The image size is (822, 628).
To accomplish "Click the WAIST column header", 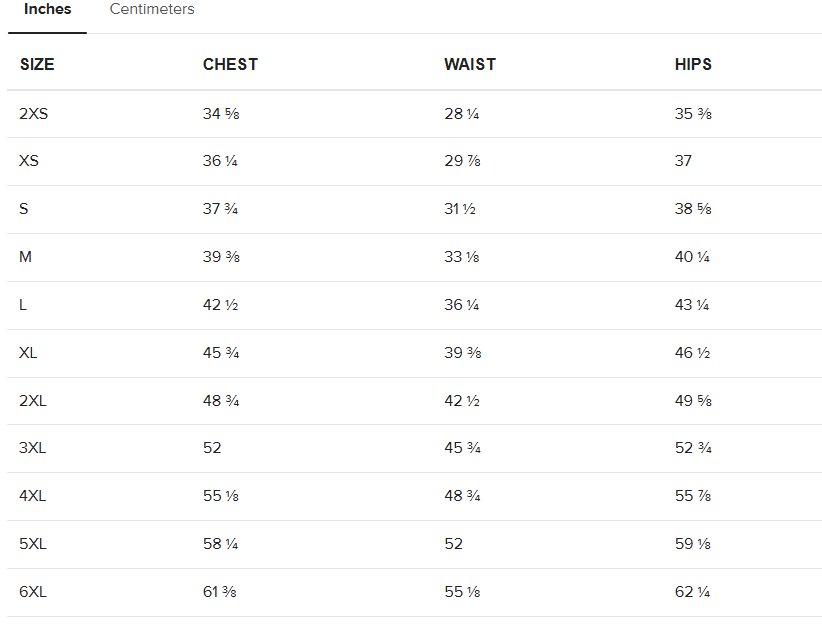I will coord(470,64).
